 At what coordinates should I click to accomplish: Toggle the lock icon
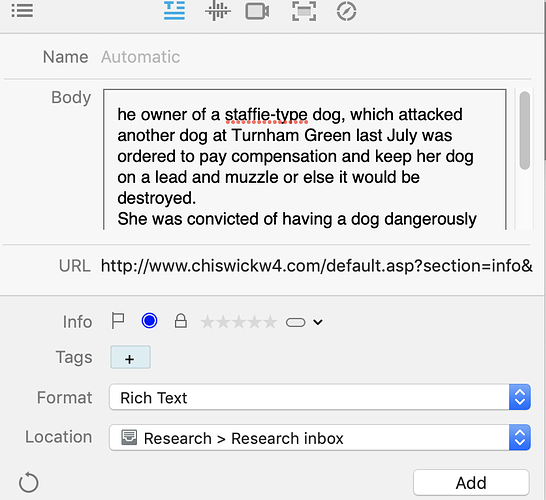click(x=181, y=321)
